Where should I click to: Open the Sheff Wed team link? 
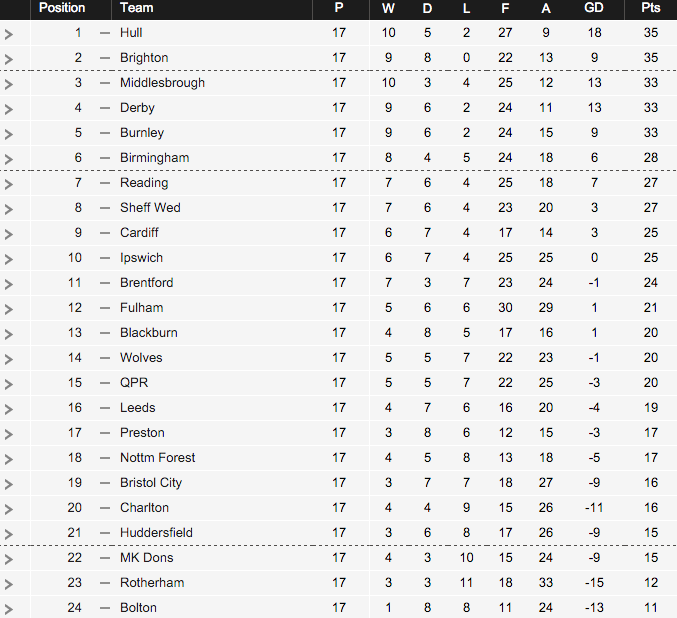click(x=150, y=208)
